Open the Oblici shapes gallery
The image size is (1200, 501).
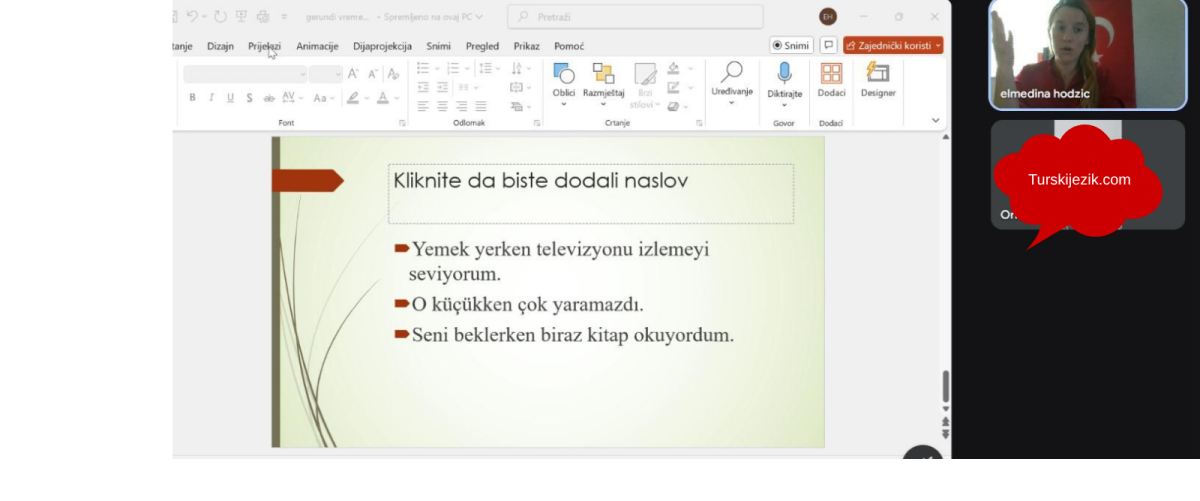[x=564, y=76]
